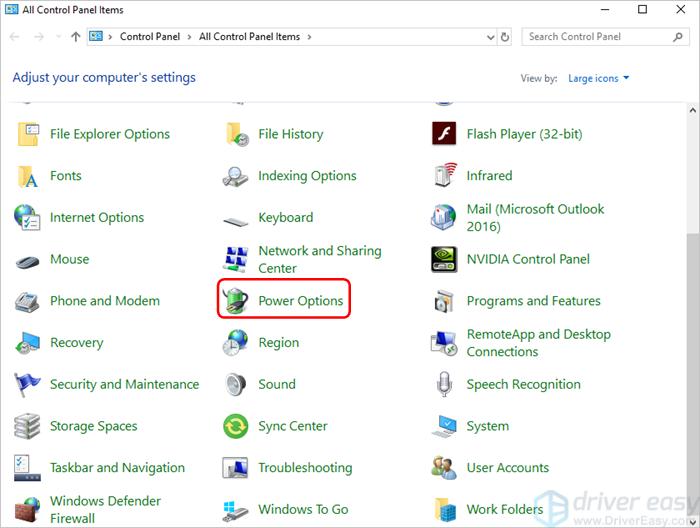Screen dimensions: 700x528
Task: Open the File History icon
Action: pyautogui.click(x=236, y=134)
